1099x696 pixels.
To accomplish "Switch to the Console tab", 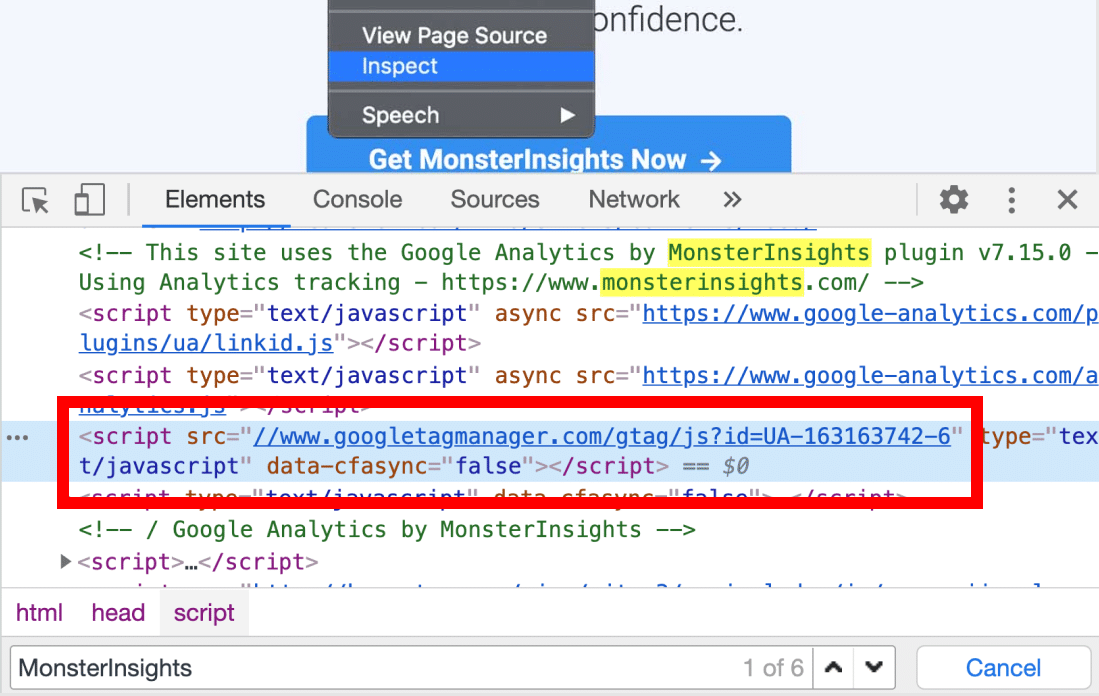I will coord(357,200).
